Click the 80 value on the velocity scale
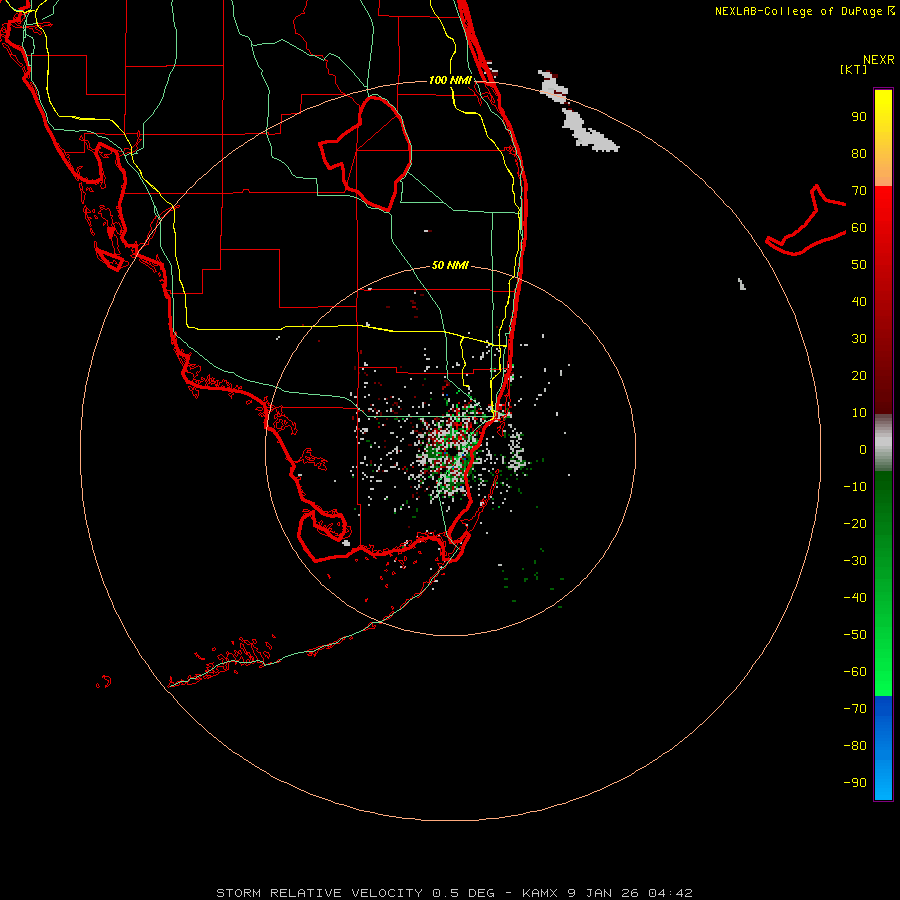This screenshot has width=900, height=900. [x=859, y=154]
